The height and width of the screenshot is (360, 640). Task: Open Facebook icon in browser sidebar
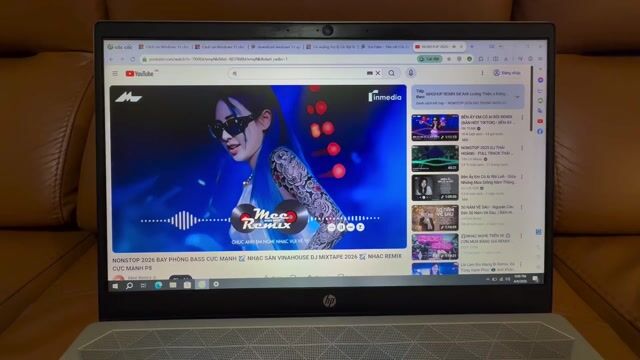tap(540, 131)
